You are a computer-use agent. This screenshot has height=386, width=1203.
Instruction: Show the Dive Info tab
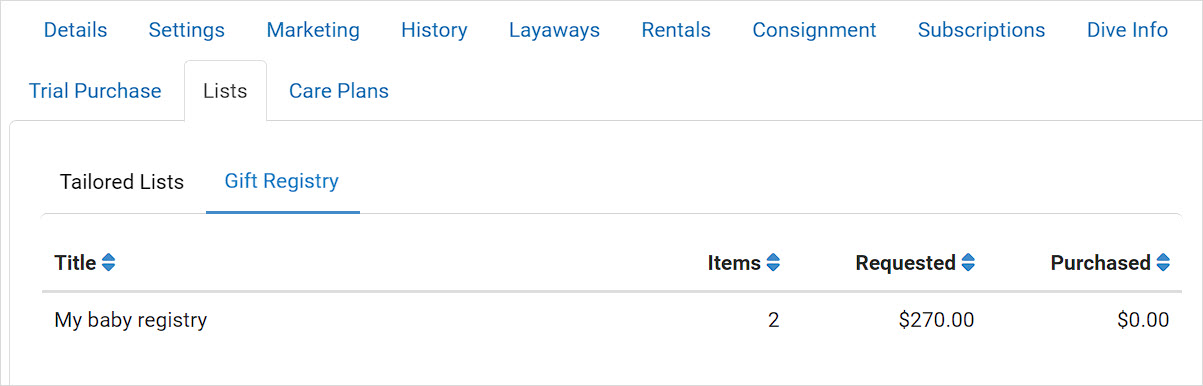[1127, 30]
